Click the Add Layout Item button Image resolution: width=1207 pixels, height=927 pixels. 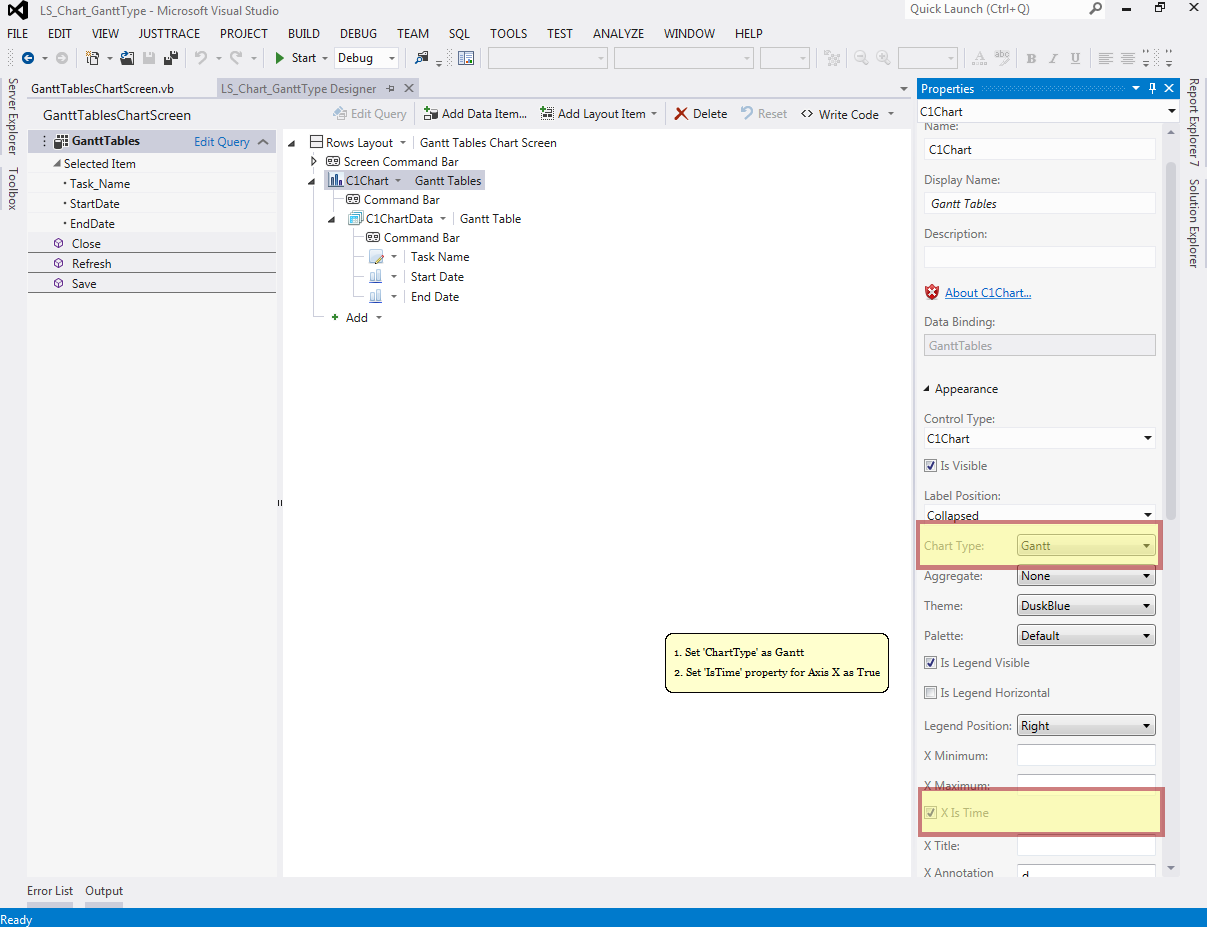(598, 114)
